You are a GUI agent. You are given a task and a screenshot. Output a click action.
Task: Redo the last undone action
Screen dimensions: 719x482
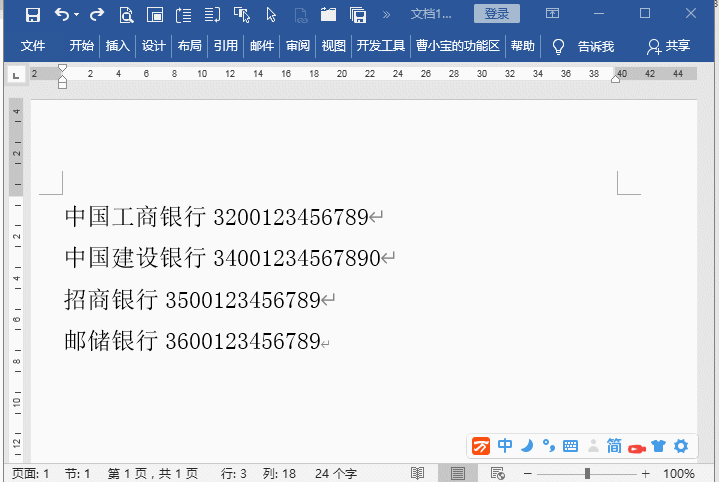coord(97,15)
